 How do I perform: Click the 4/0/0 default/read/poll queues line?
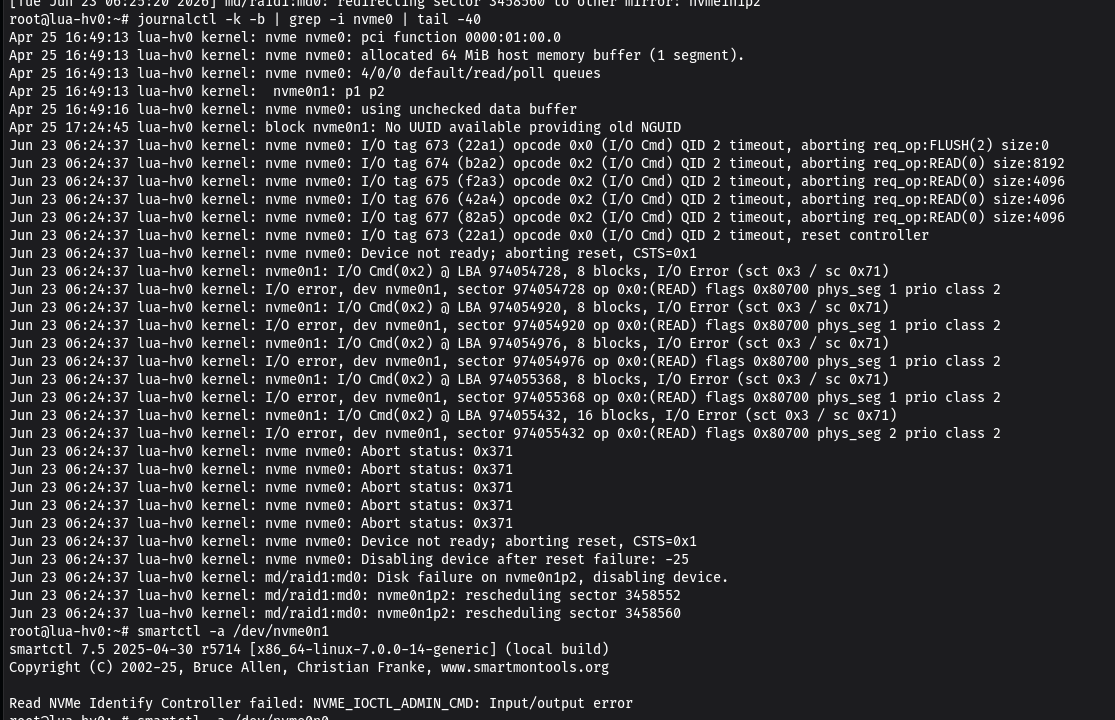(x=304, y=73)
